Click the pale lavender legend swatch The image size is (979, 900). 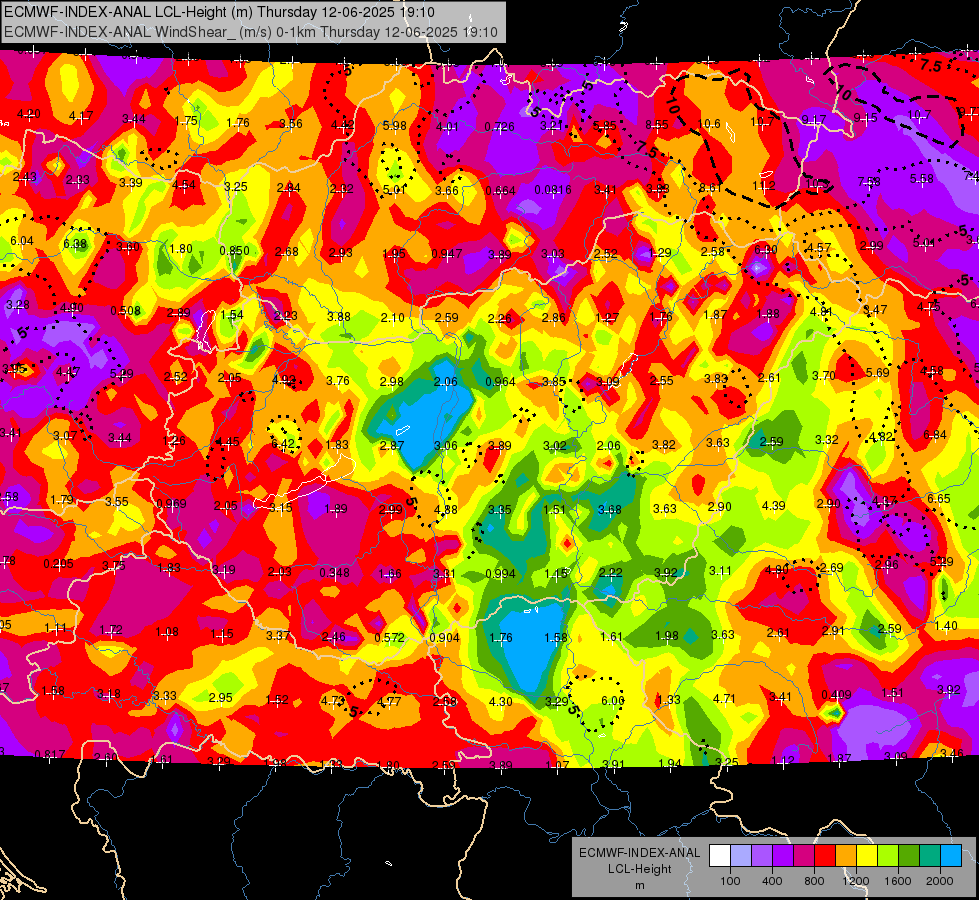point(741,856)
